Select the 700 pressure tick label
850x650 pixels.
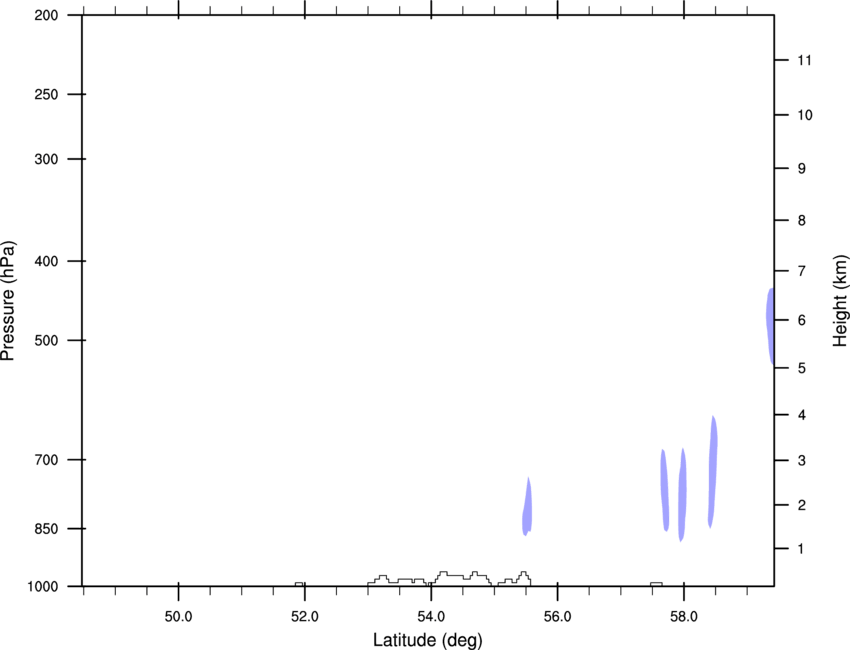point(46,460)
